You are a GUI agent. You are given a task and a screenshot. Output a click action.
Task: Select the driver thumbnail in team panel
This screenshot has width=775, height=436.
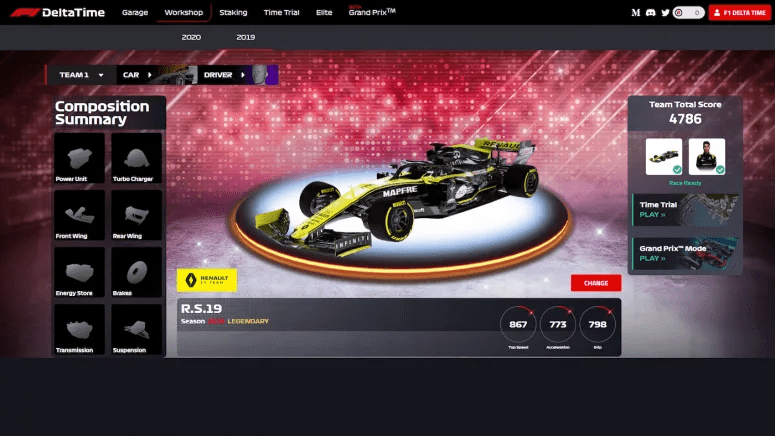point(707,157)
